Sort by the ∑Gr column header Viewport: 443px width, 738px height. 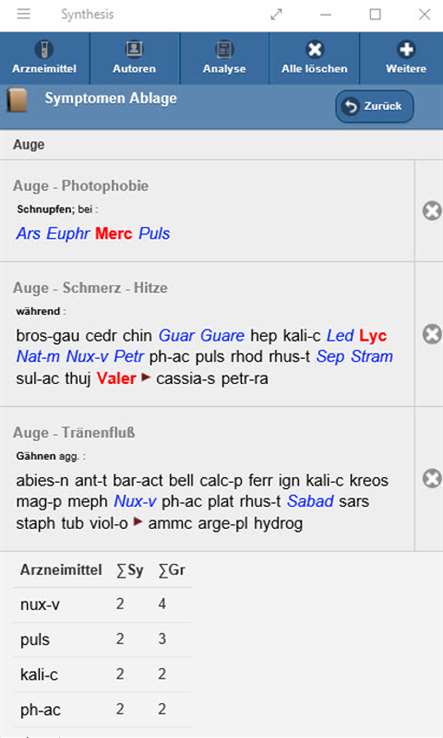172,570
